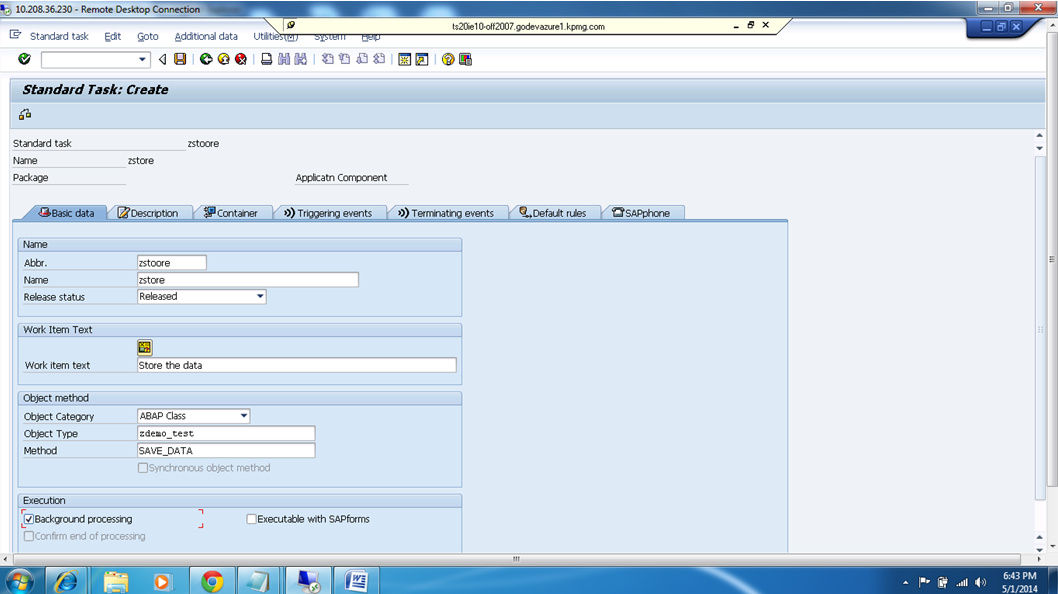This screenshot has width=1058, height=594.
Task: Open the Release status dropdown
Action: (259, 296)
